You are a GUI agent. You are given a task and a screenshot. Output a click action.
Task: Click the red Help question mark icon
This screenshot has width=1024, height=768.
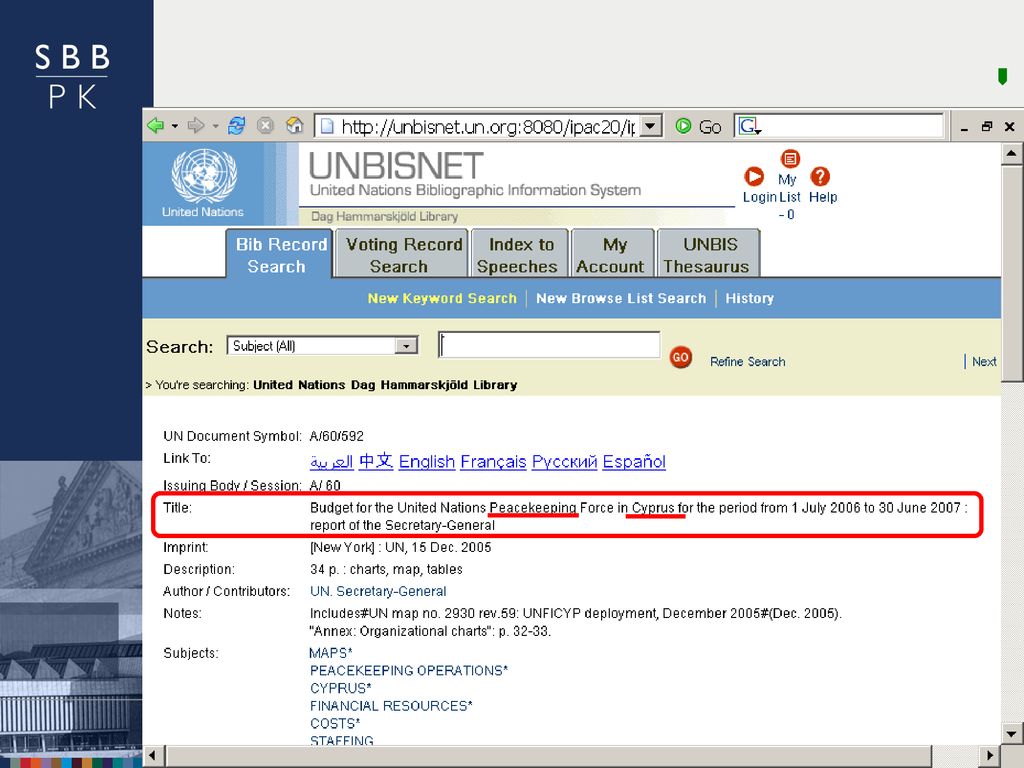(x=820, y=176)
